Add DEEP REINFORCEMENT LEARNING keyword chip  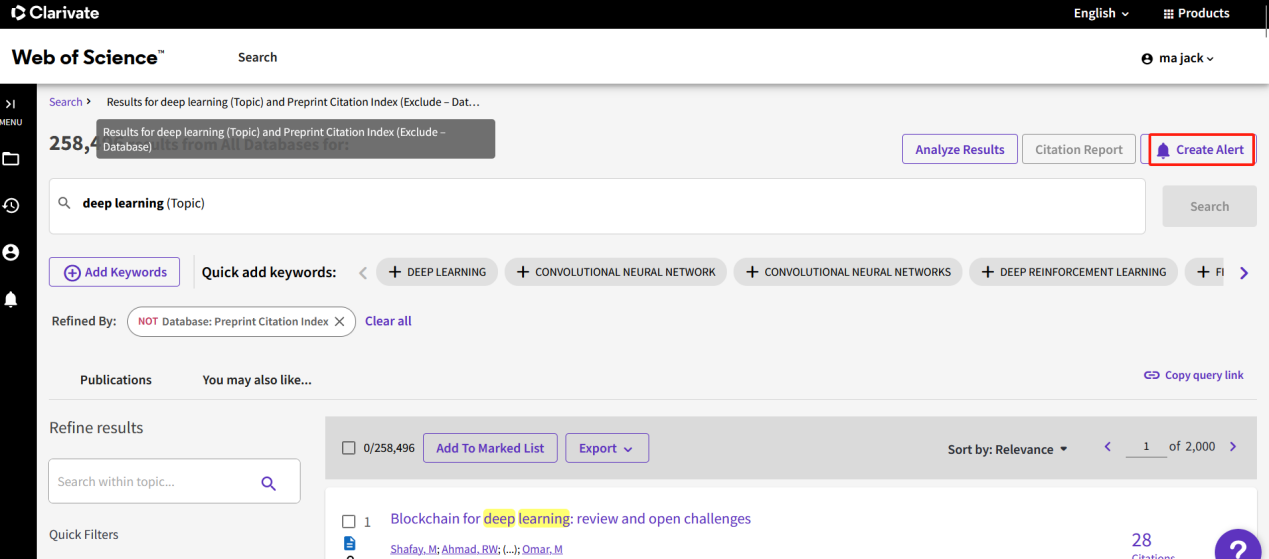click(1074, 272)
